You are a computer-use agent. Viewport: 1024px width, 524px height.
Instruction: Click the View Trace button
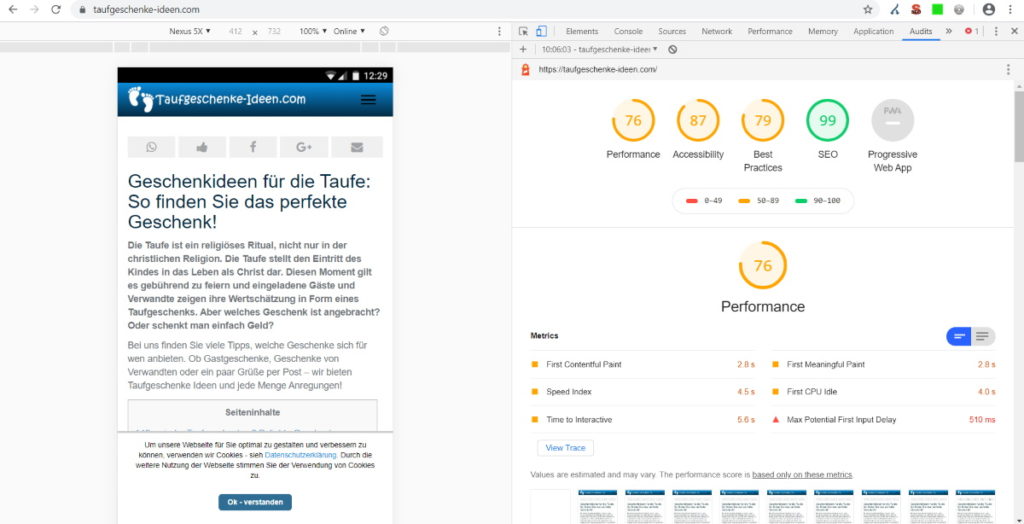coord(565,448)
